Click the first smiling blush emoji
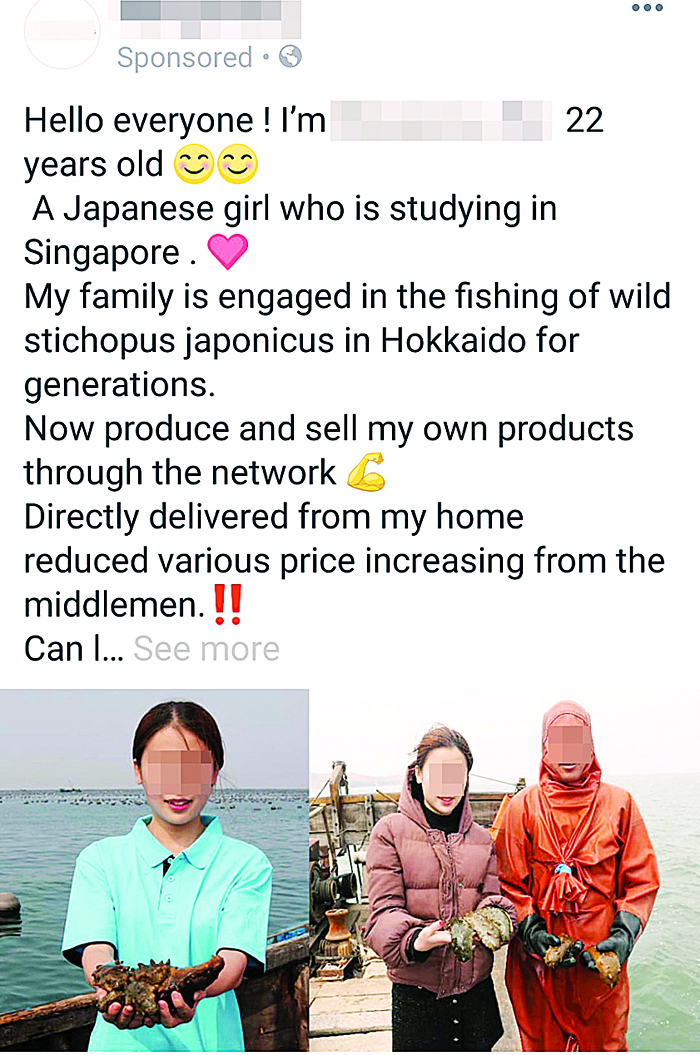The height and width of the screenshot is (1055, 700). click(195, 164)
